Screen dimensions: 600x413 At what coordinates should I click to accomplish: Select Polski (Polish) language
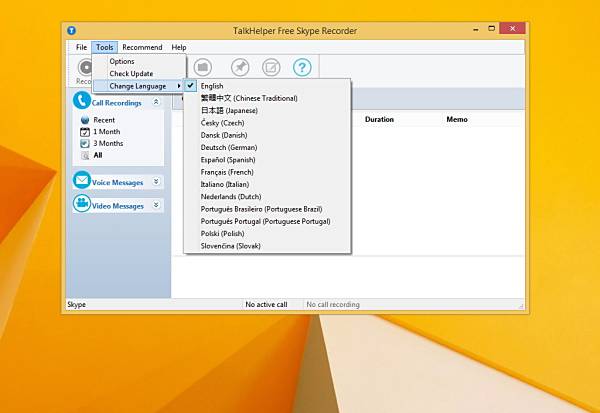tap(267, 233)
